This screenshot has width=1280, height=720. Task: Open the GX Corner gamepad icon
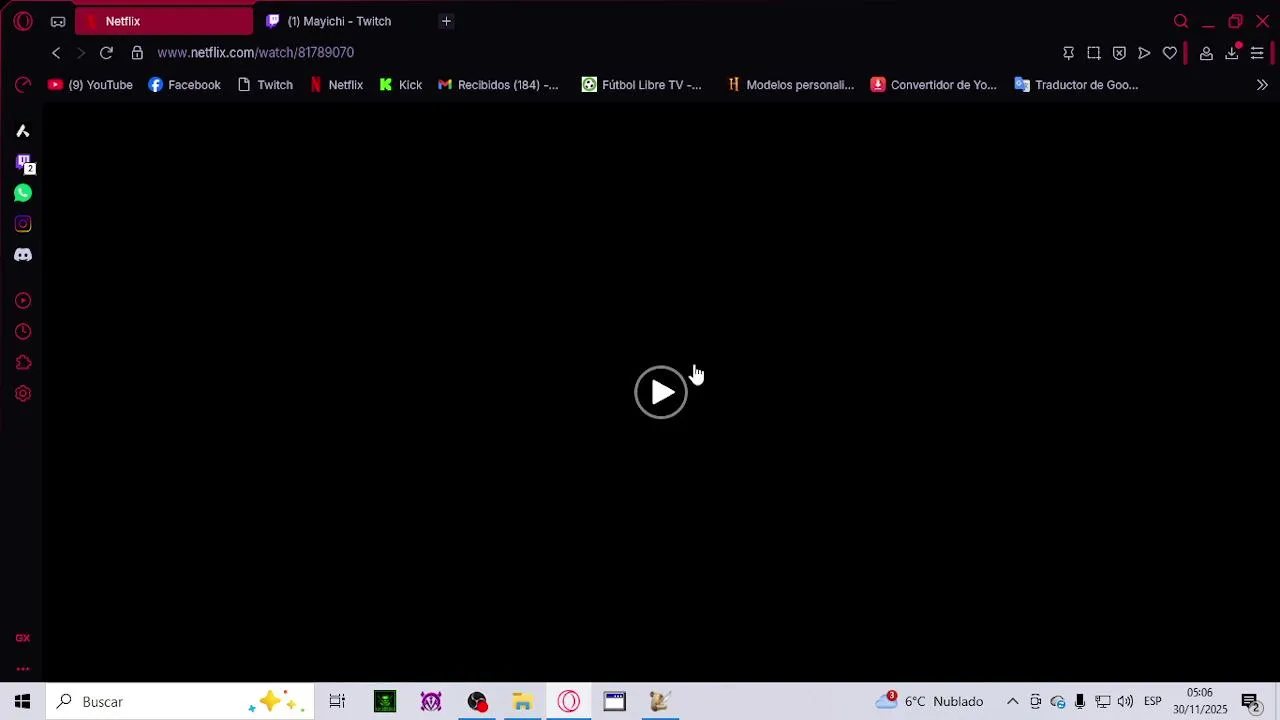58,21
